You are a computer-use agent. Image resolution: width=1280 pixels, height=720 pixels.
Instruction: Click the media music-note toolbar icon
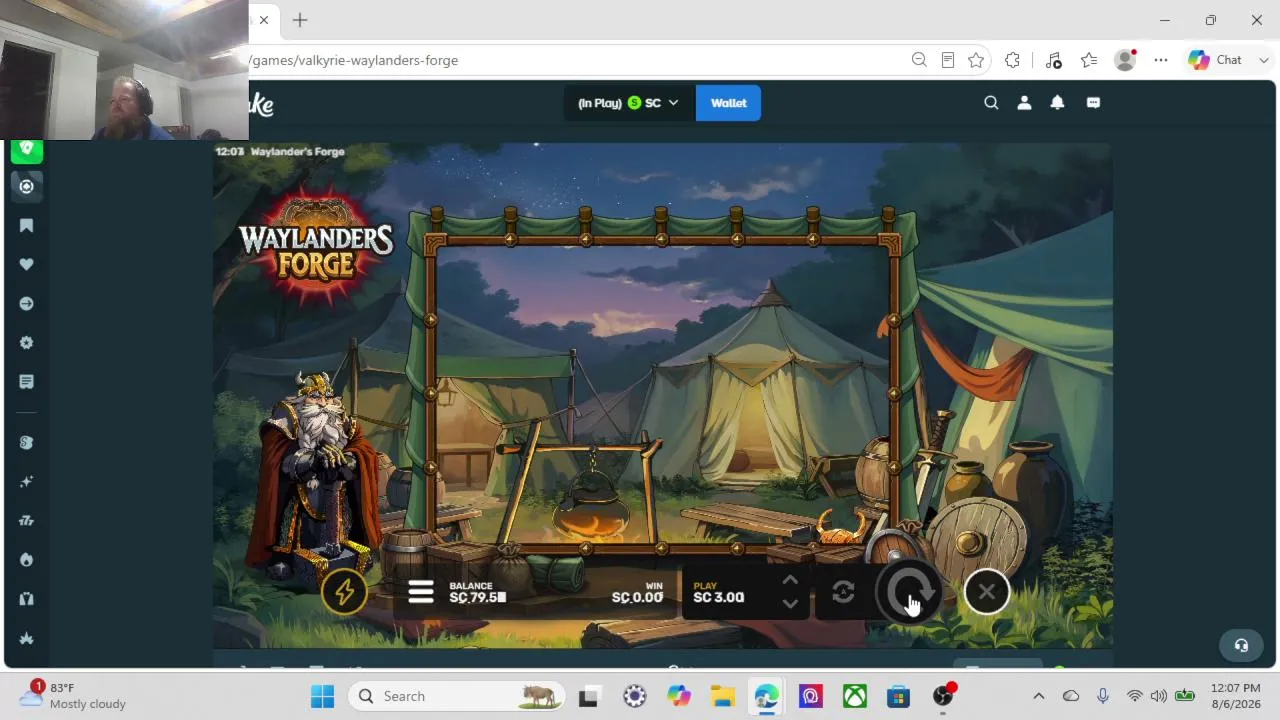[1054, 60]
